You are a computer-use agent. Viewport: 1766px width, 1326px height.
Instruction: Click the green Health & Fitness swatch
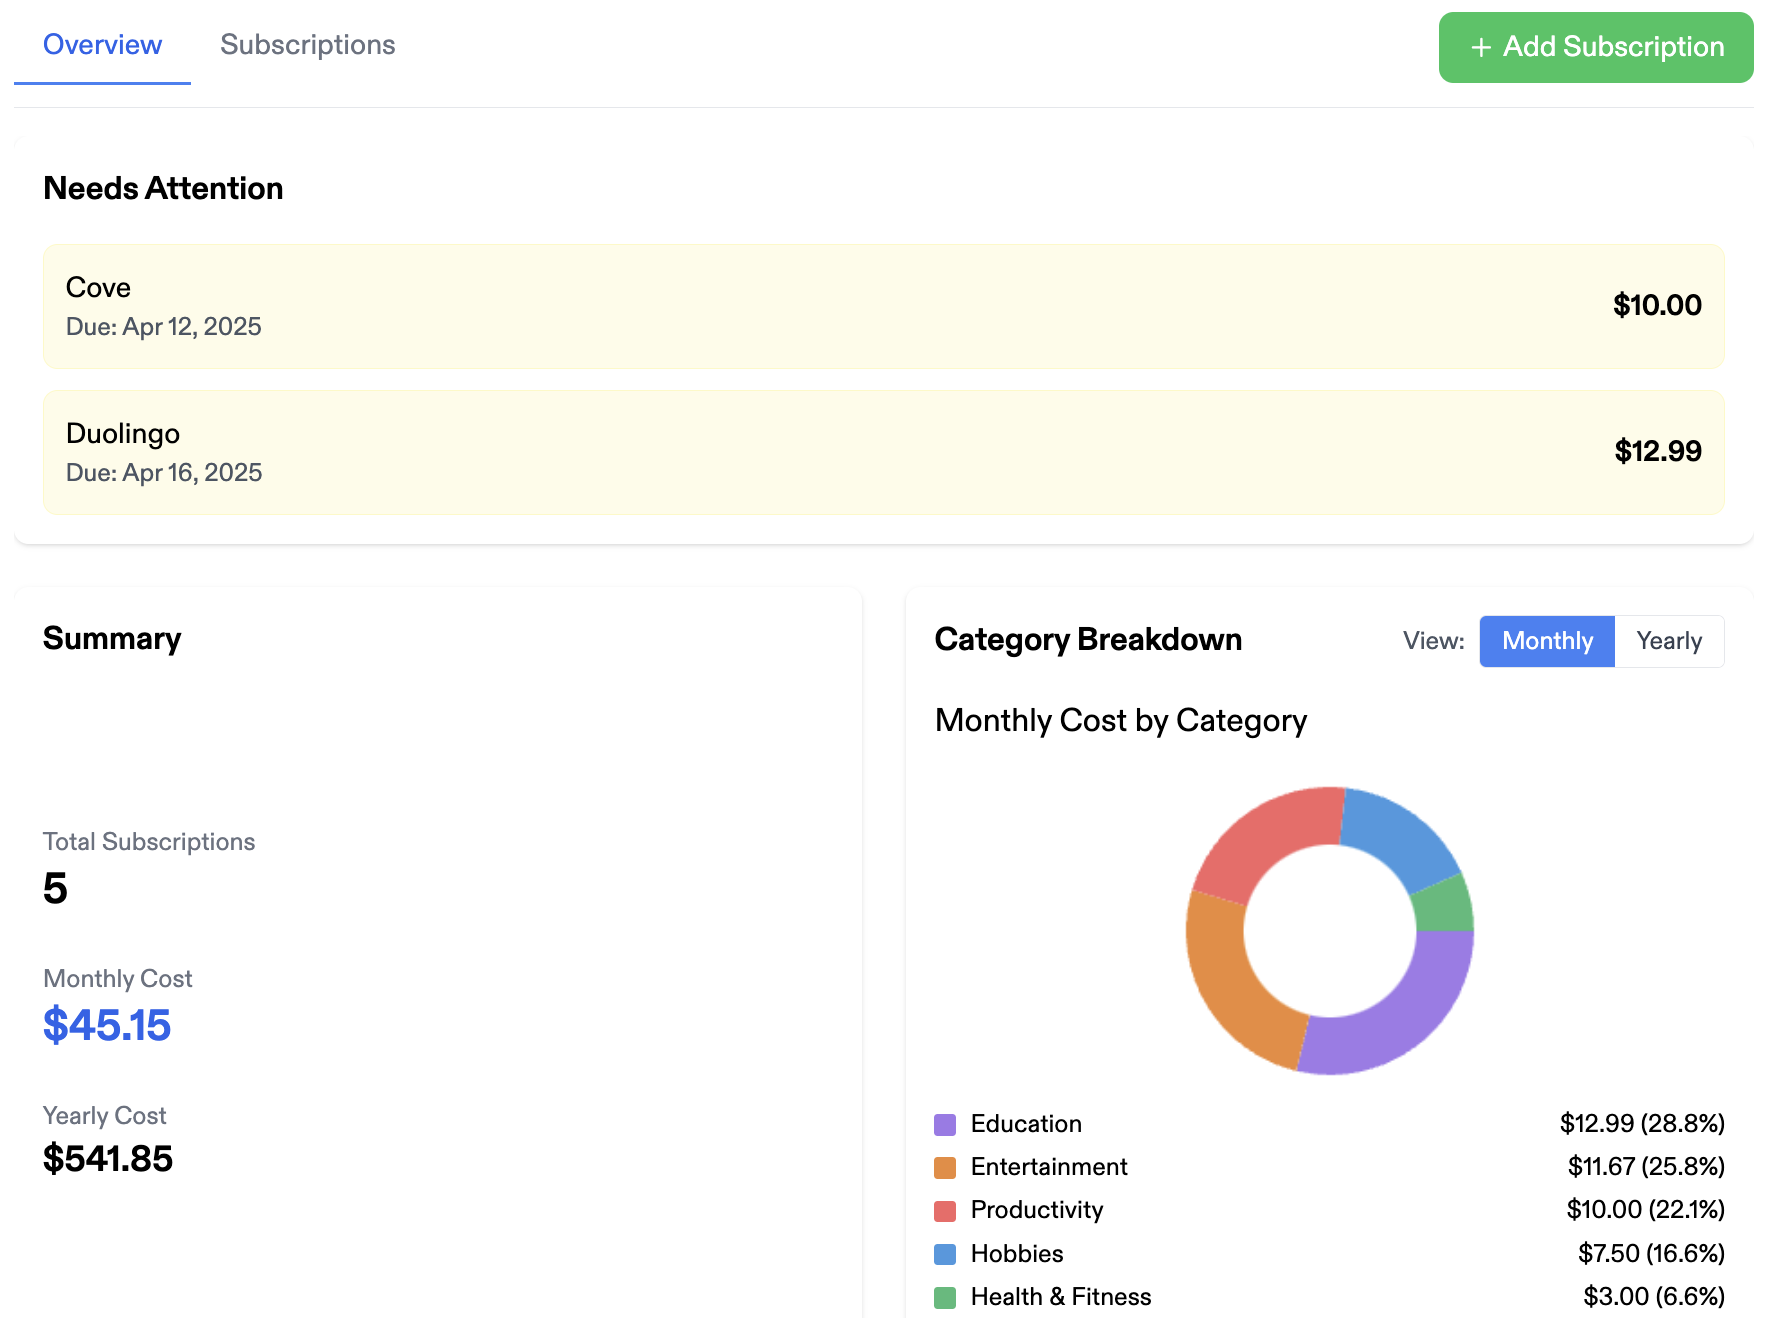(945, 1297)
